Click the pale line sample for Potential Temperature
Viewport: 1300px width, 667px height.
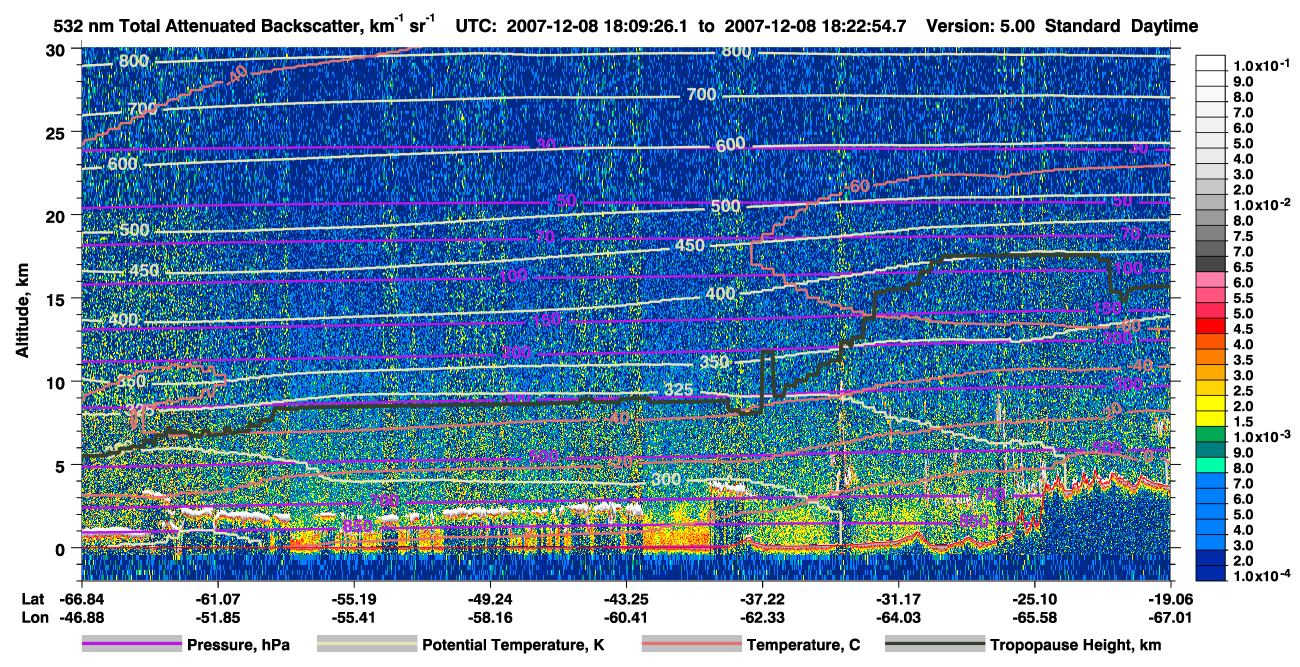(x=366, y=645)
